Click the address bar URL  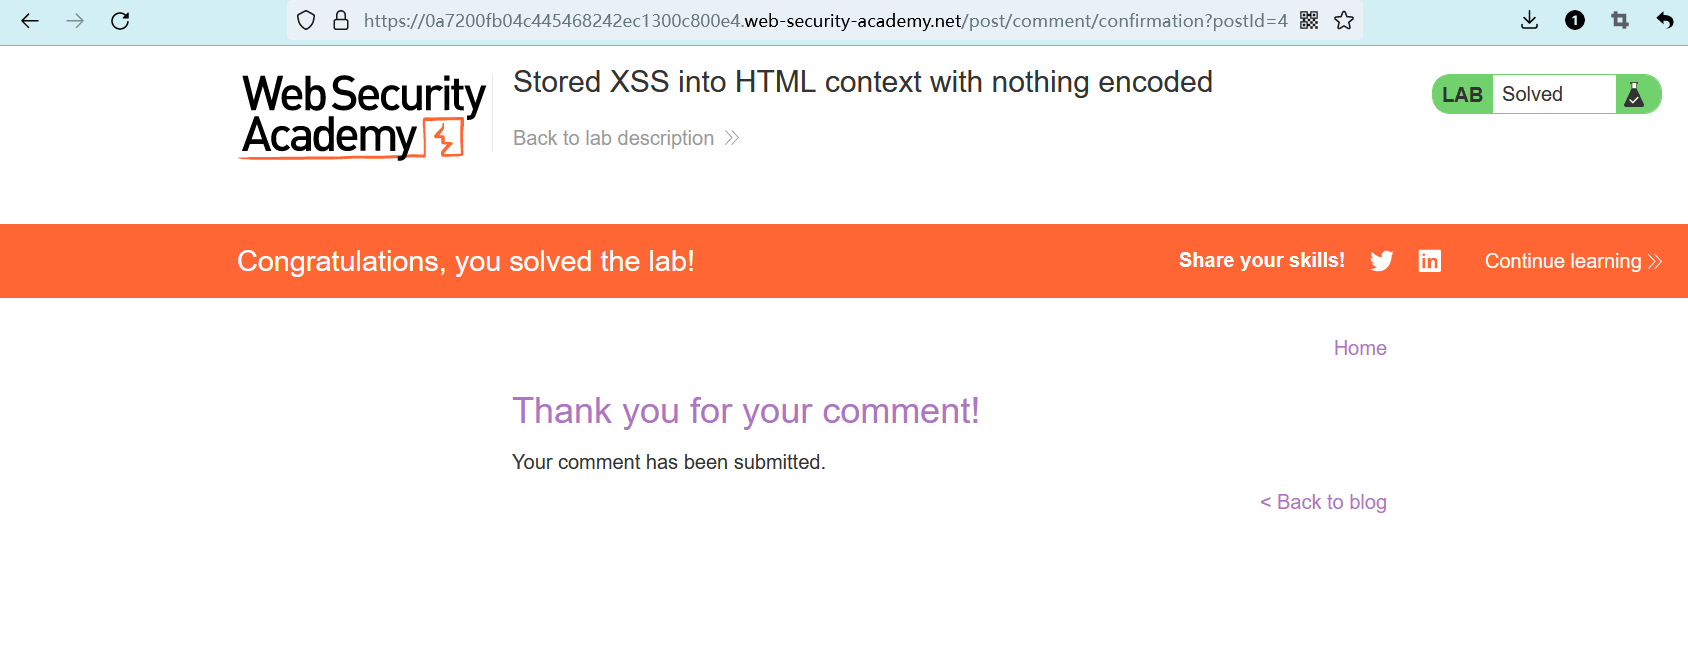tap(825, 21)
